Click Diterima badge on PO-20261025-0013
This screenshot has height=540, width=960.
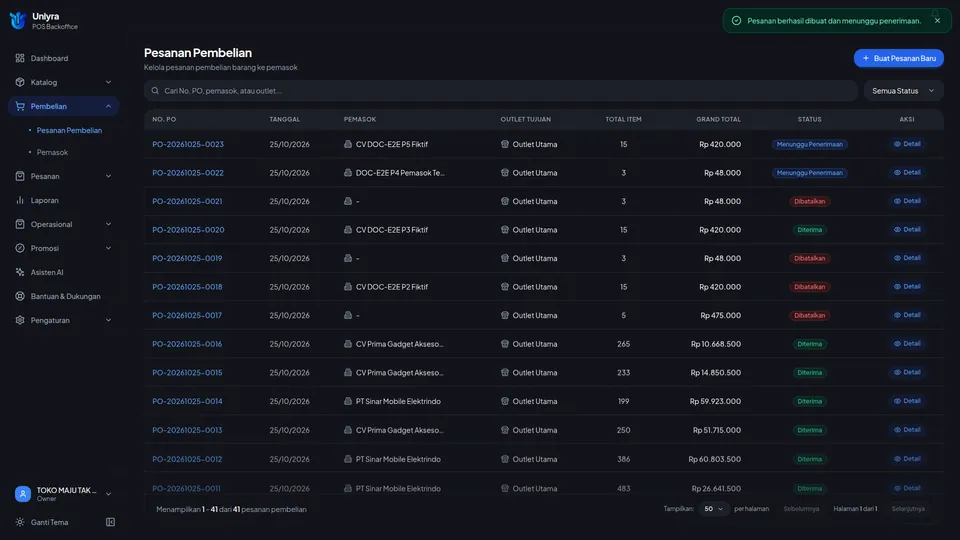click(809, 430)
